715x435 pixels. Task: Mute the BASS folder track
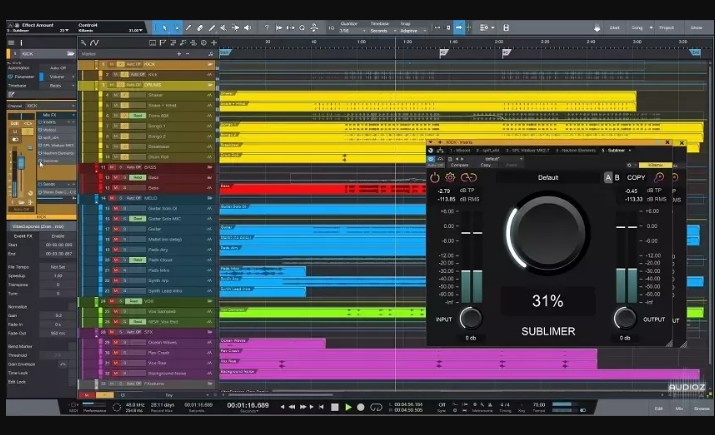click(112, 167)
